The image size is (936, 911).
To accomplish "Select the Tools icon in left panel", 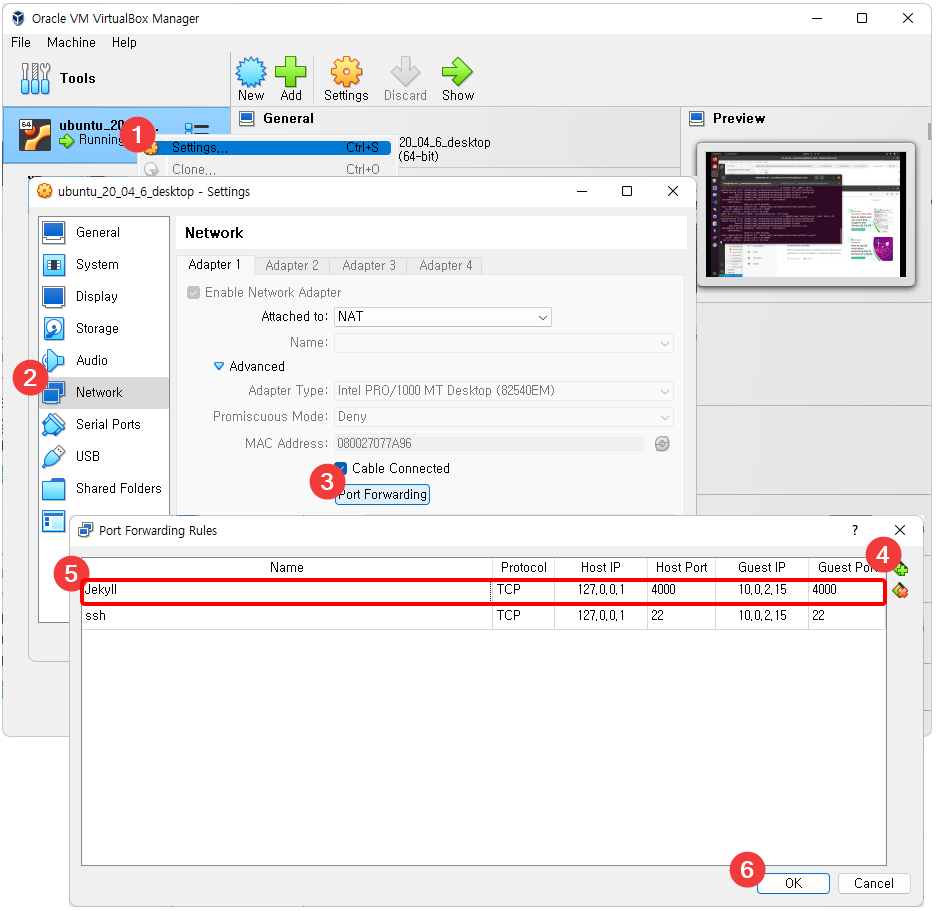I will (35, 78).
